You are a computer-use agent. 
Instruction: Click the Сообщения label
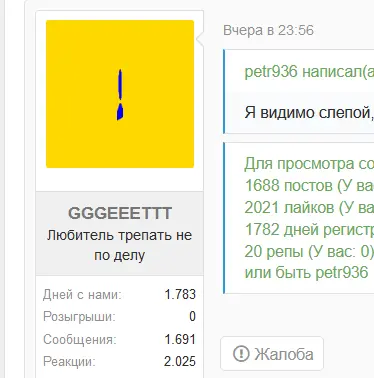coord(80,340)
